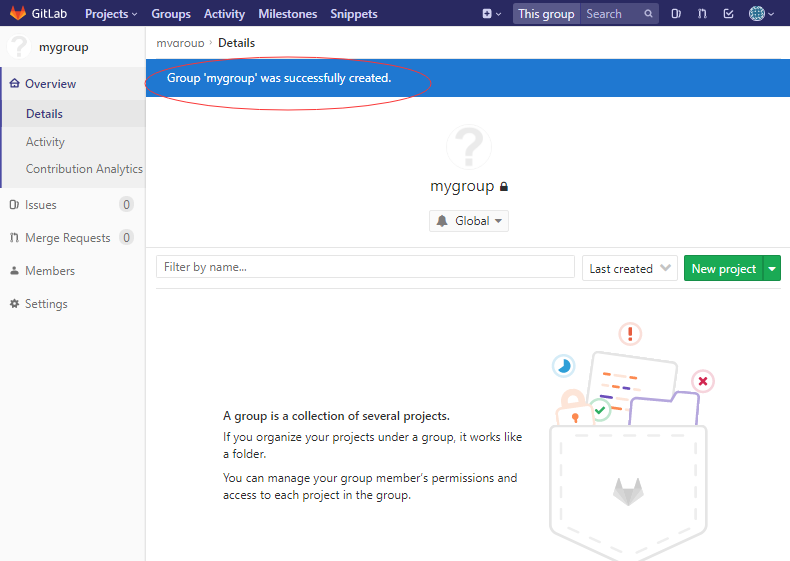Click the private lock icon beside mygroup

pyautogui.click(x=504, y=186)
